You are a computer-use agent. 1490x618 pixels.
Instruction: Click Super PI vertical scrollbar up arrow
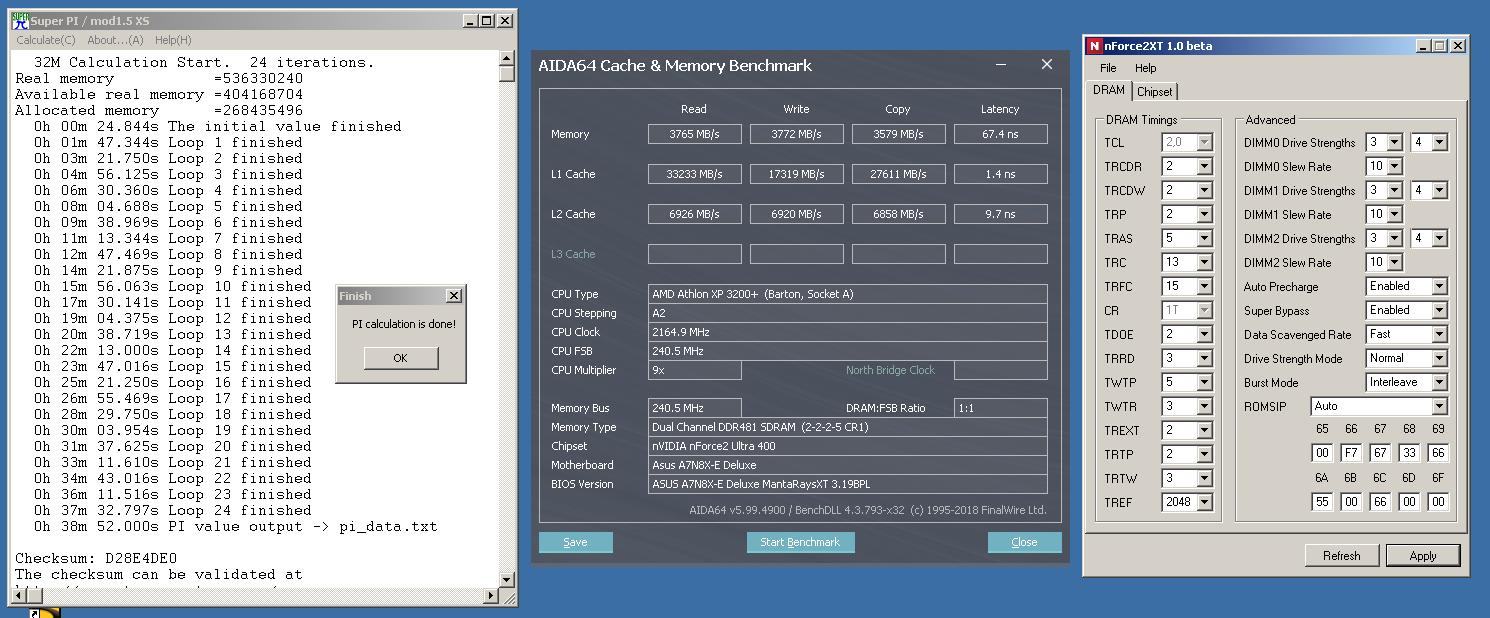coord(506,60)
